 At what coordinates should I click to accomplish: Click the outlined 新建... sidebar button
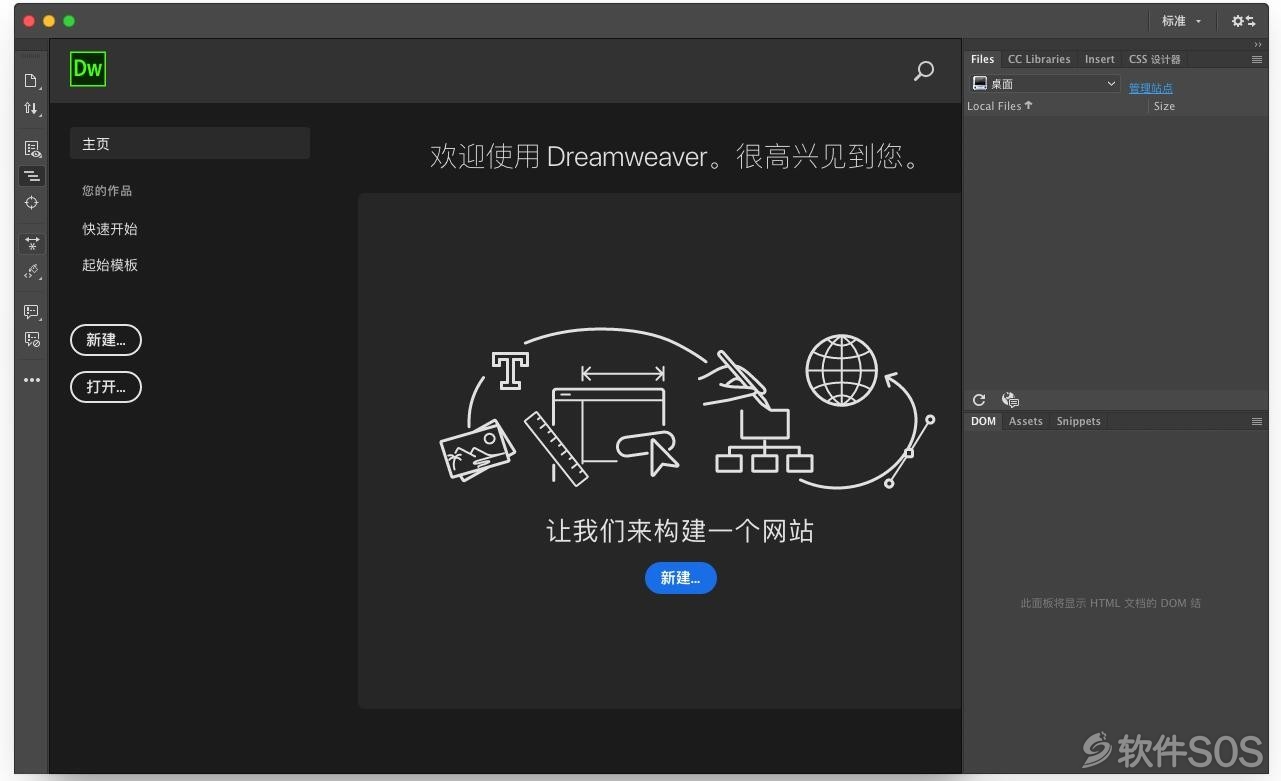point(106,340)
